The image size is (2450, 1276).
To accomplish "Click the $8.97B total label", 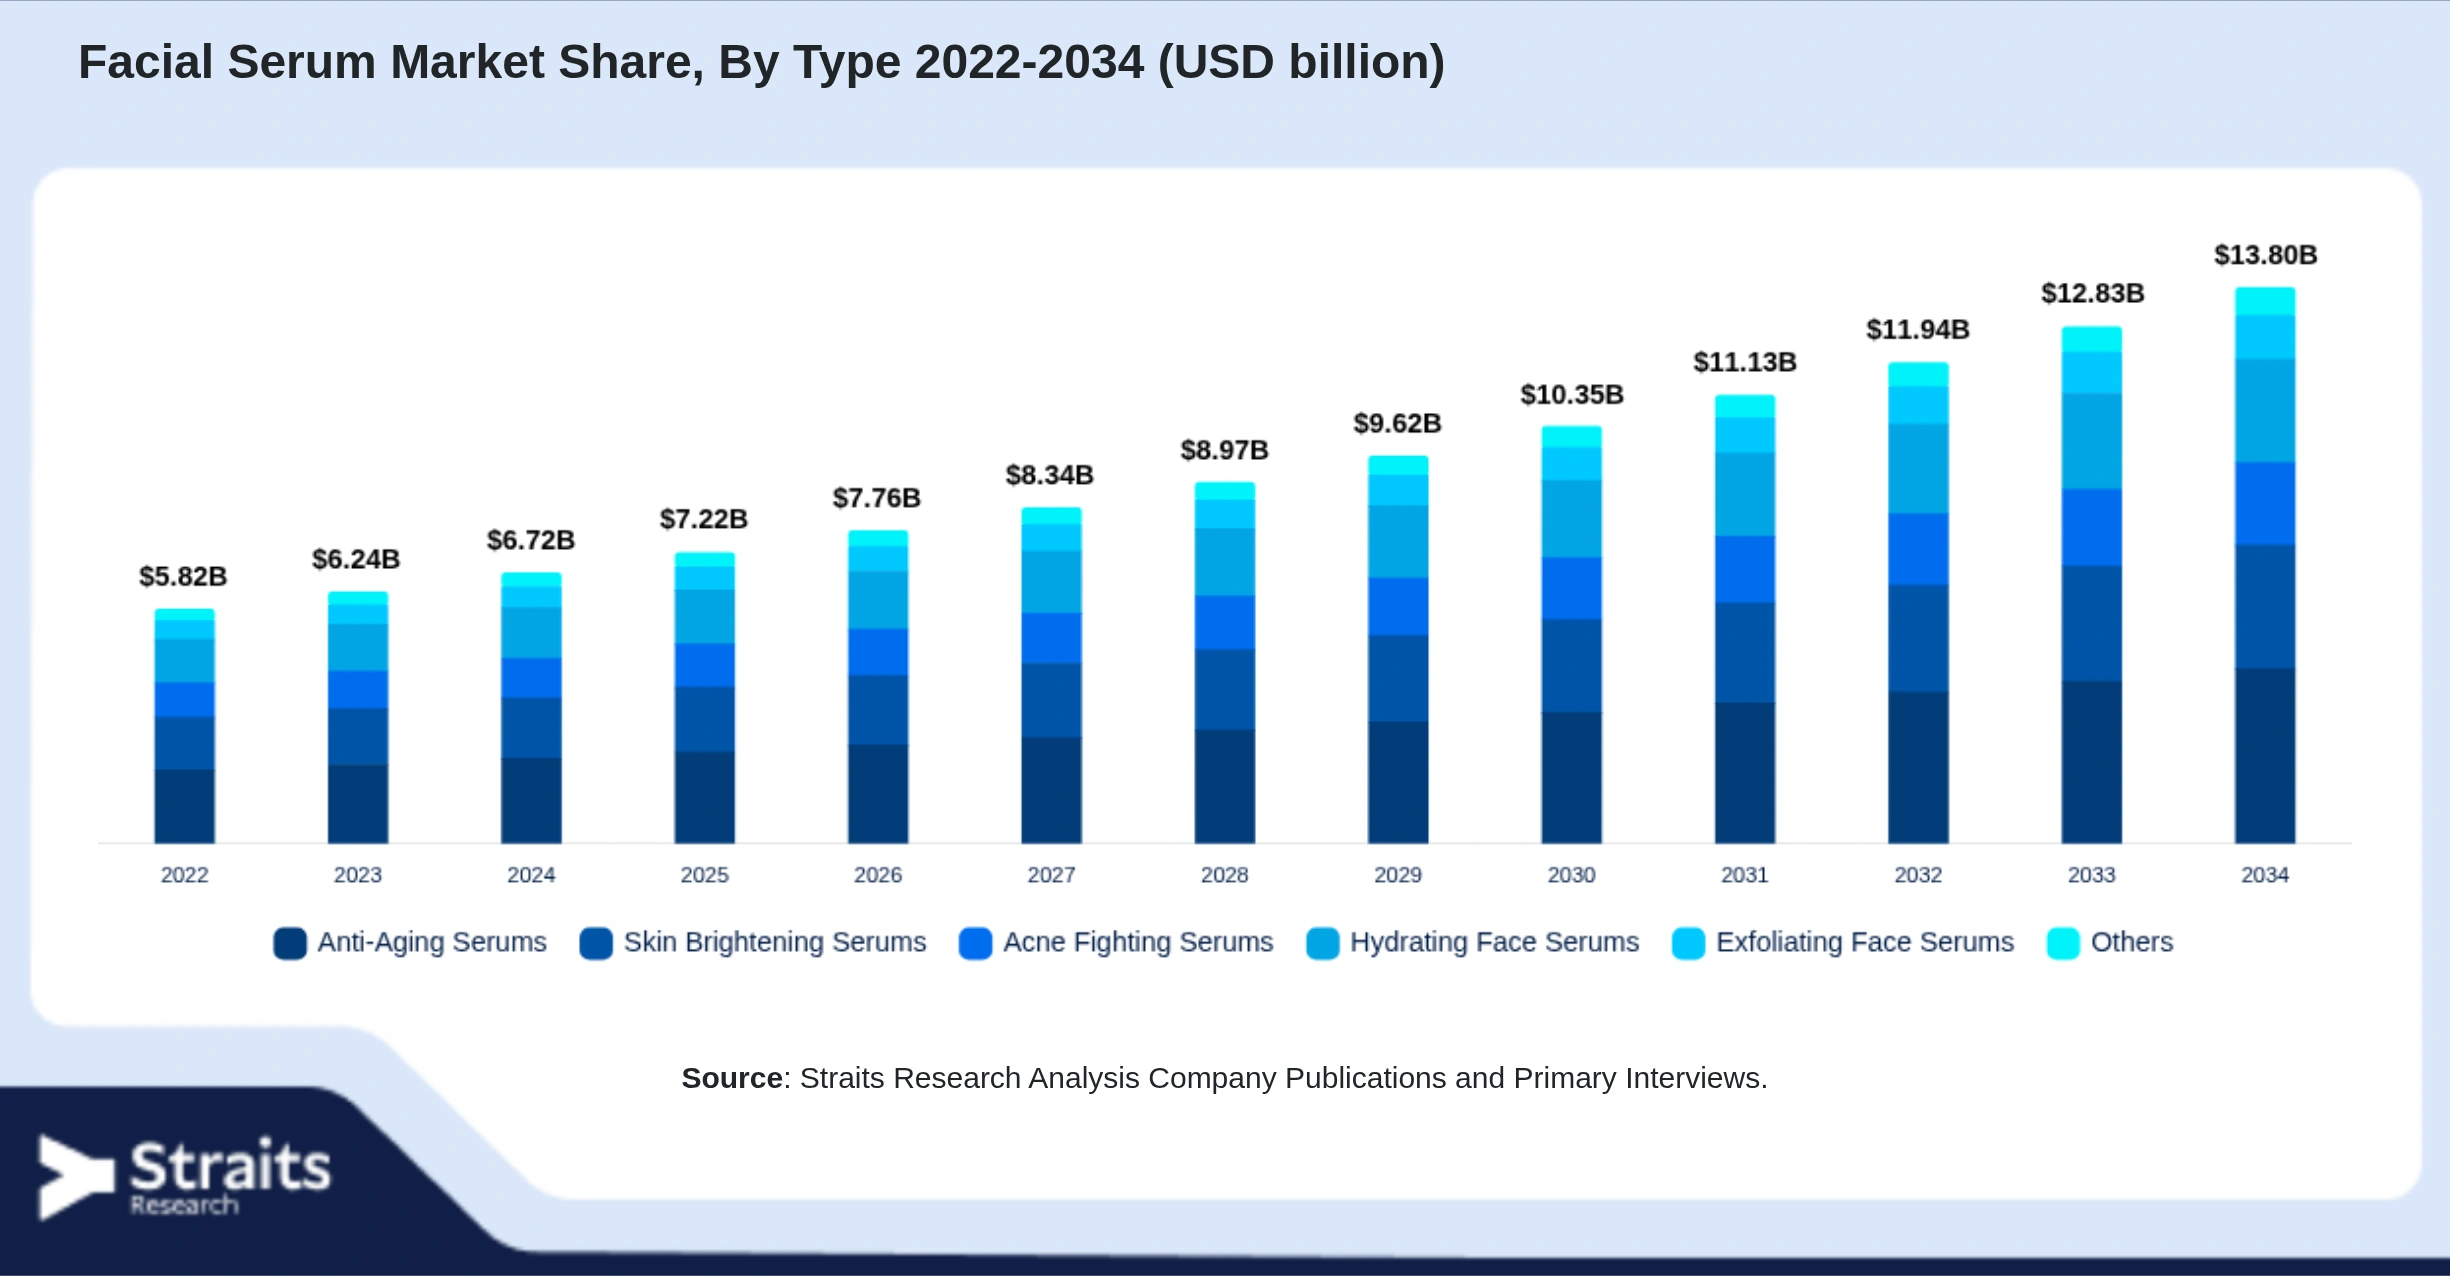I will tap(1225, 450).
